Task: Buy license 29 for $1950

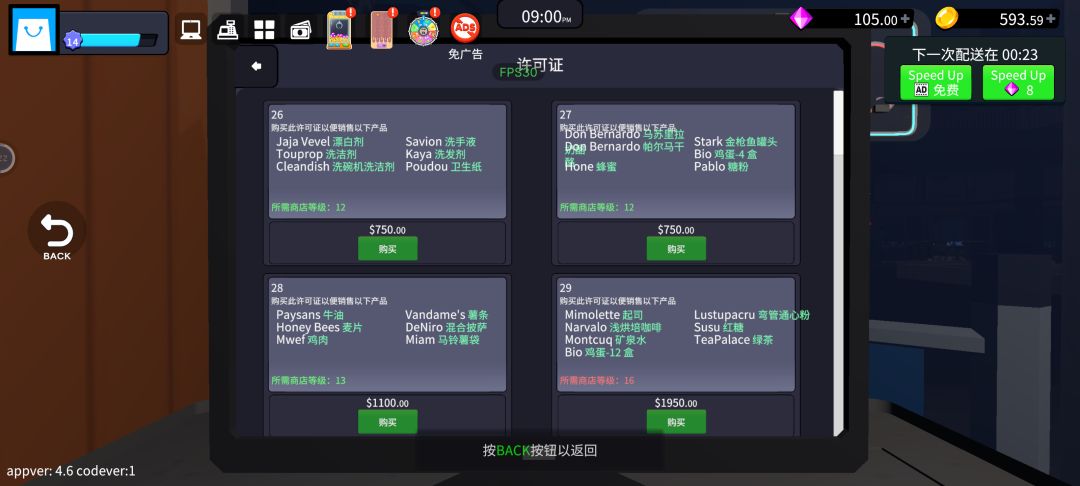Action: [x=676, y=422]
